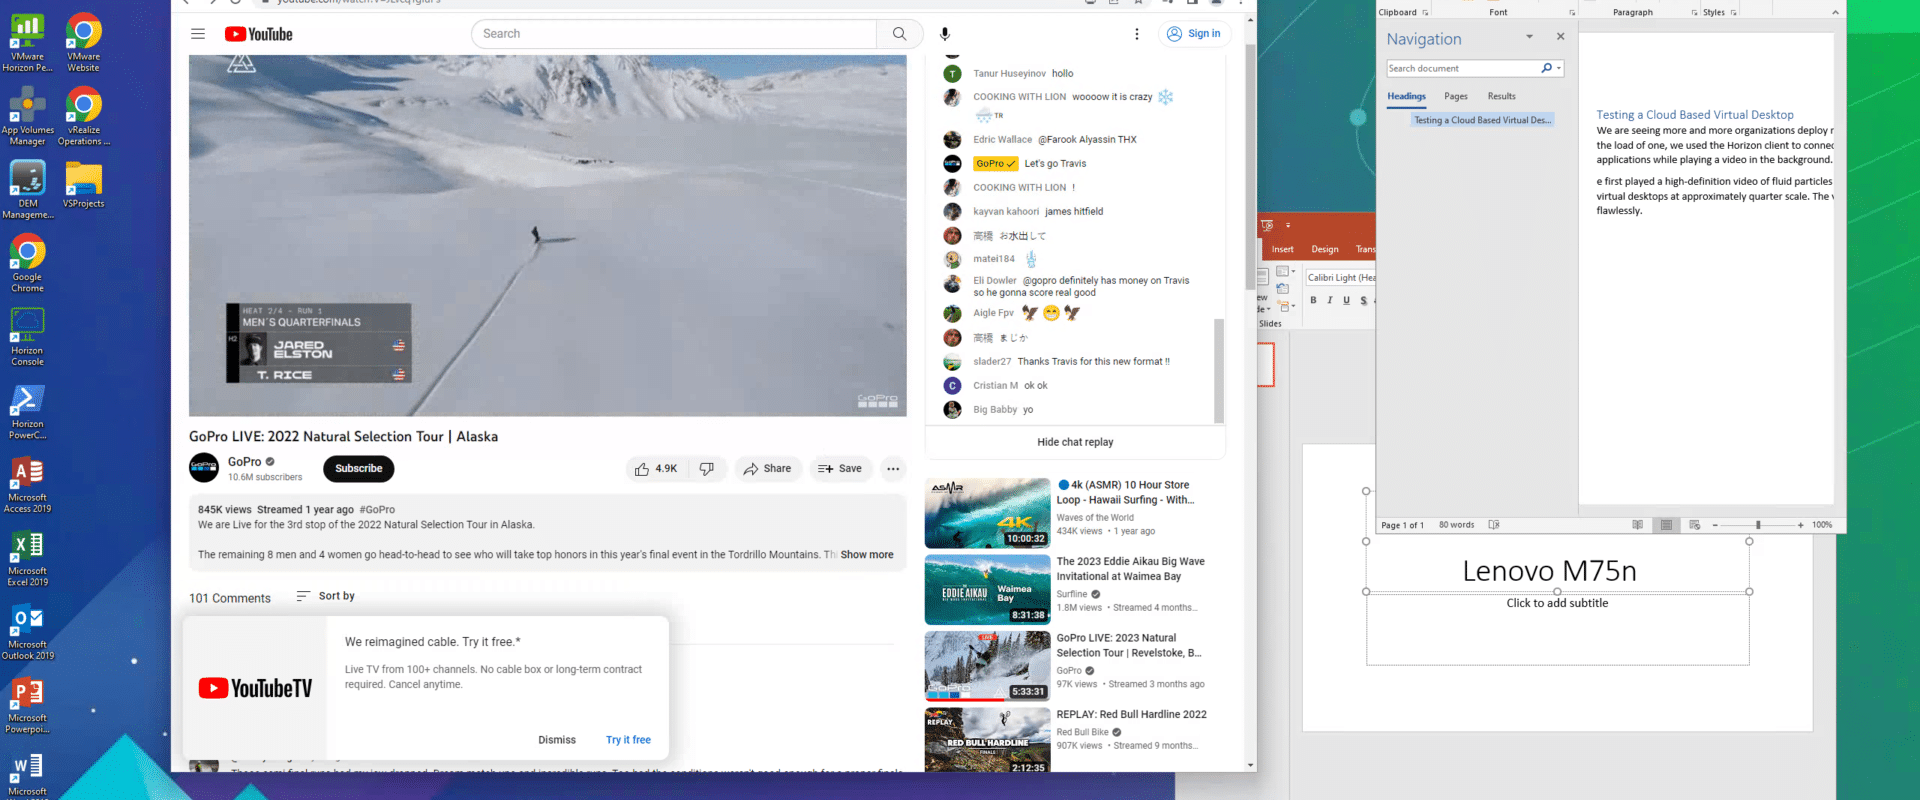Click Word zoom out minus button
Viewport: 1920px width, 800px height.
pos(1715,525)
